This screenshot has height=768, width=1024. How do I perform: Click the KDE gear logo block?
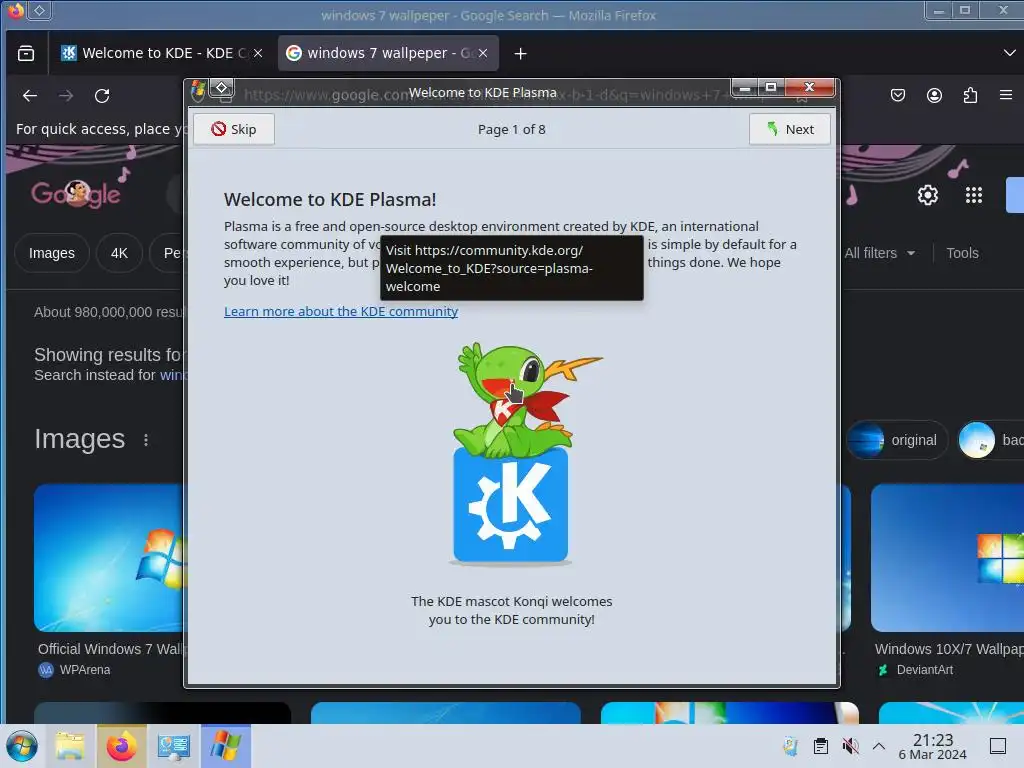(x=511, y=505)
